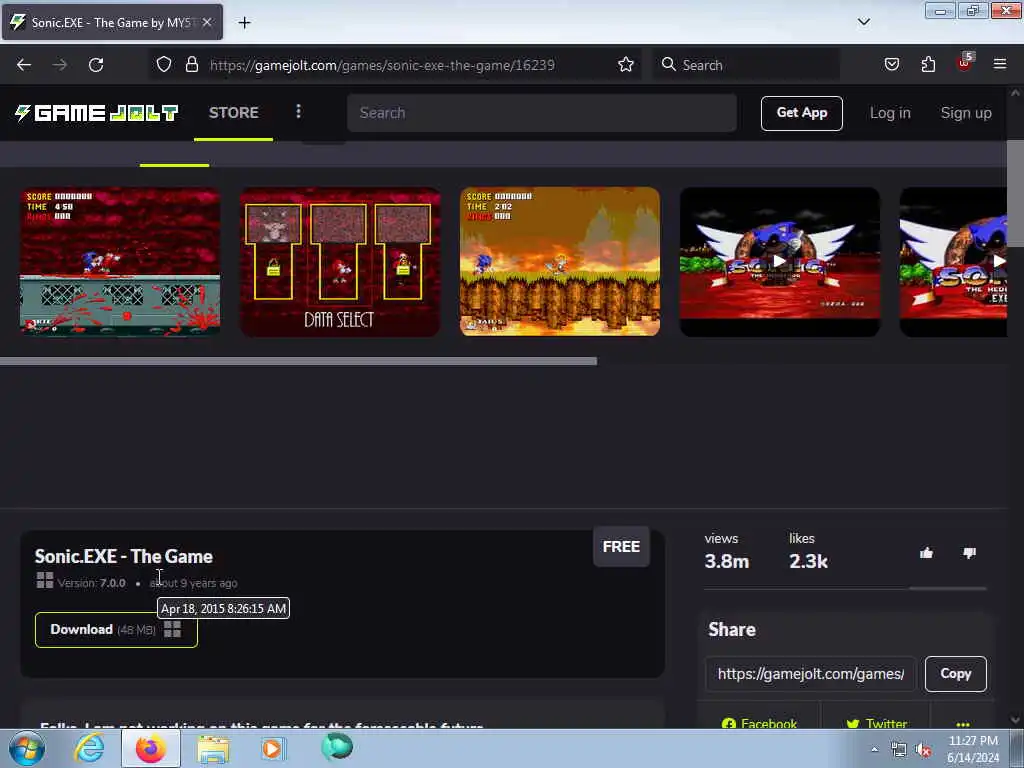Viewport: 1024px width, 768px height.
Task: Reload the current page
Action: (x=96, y=65)
